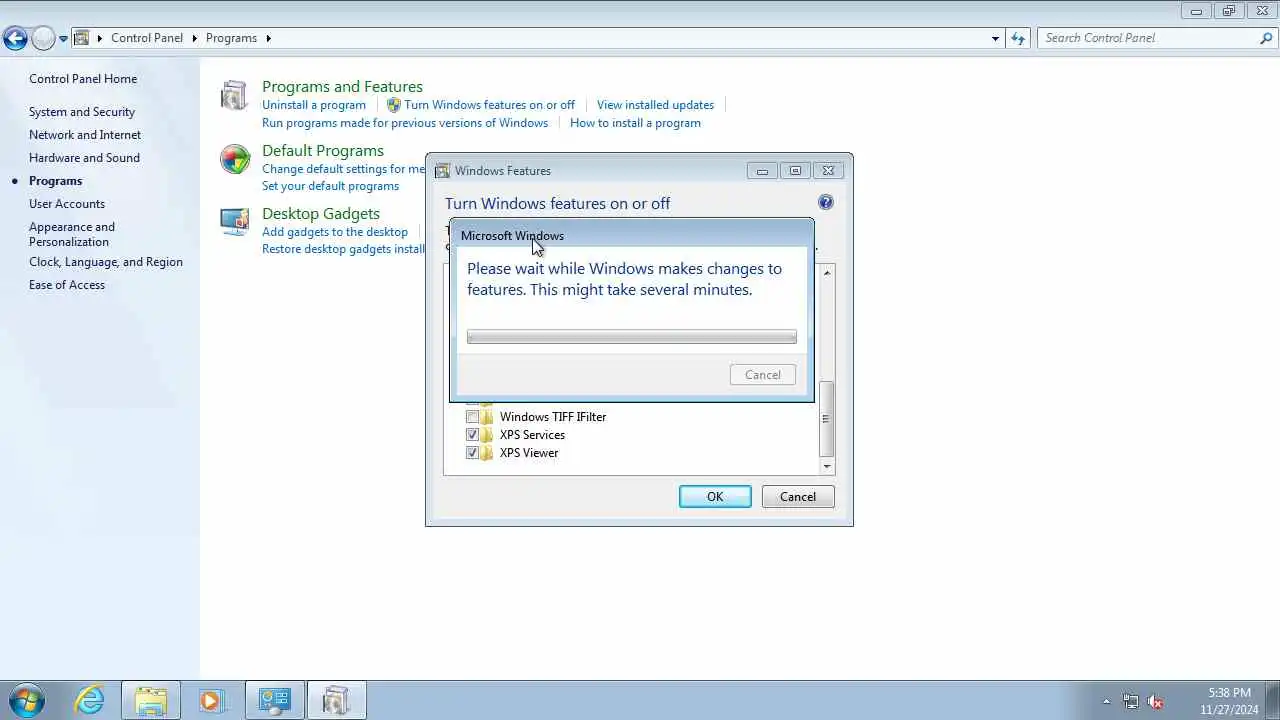Open System and Security category
The width and height of the screenshot is (1280, 720).
[x=82, y=112]
